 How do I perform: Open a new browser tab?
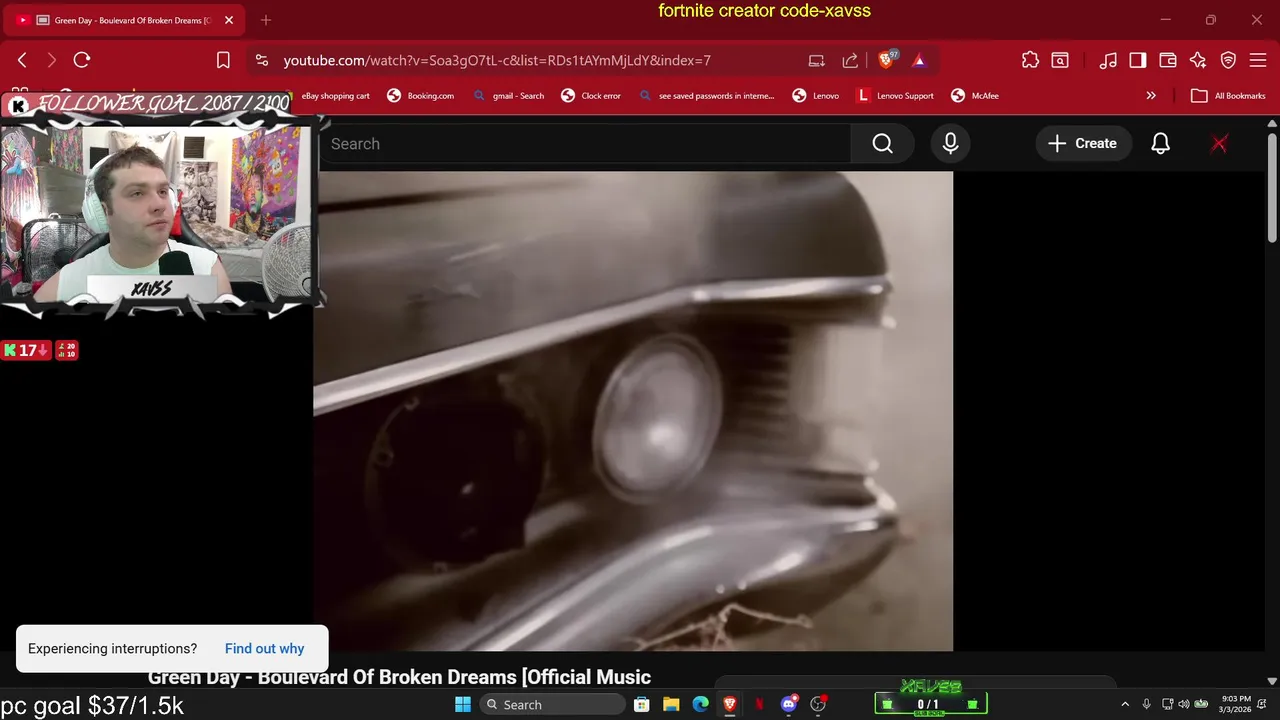[x=265, y=20]
